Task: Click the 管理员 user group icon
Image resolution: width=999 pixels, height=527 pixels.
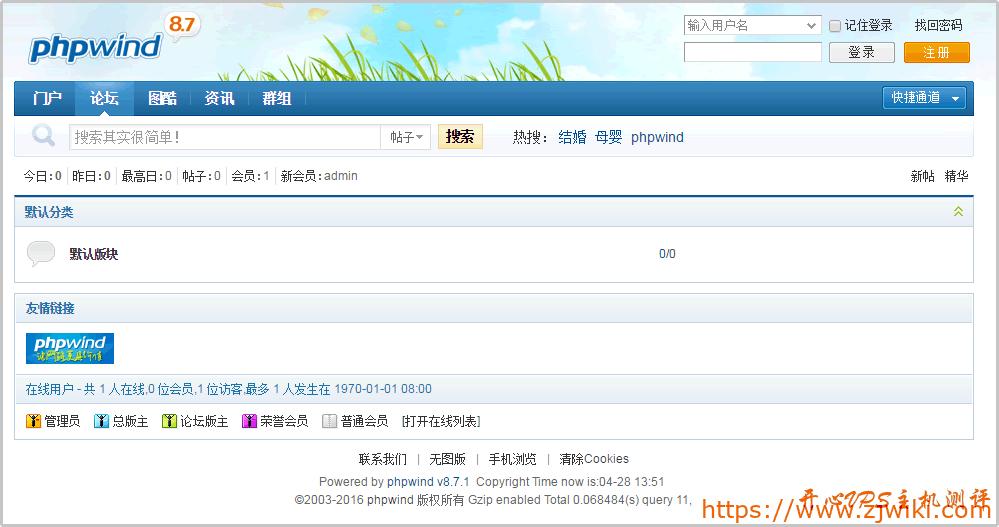Action: coord(33,422)
